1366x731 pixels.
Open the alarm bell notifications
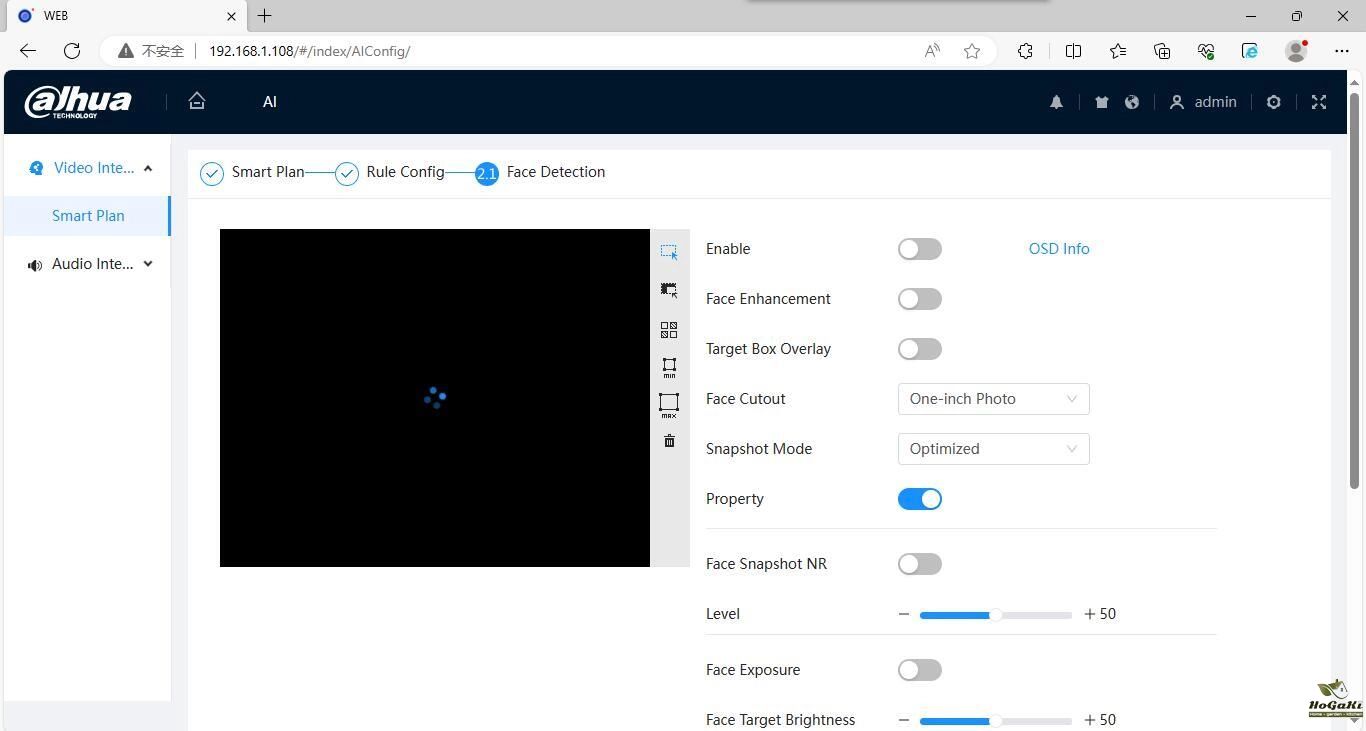(1056, 102)
